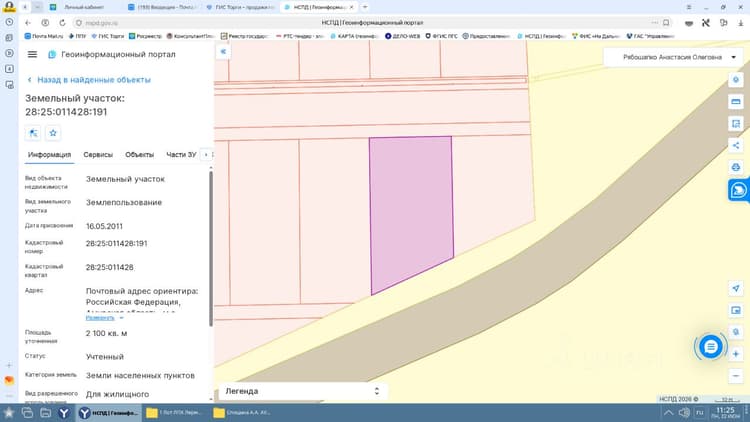750x422 pixels.
Task: Open the Части ЗУ tab
Action: tap(181, 155)
